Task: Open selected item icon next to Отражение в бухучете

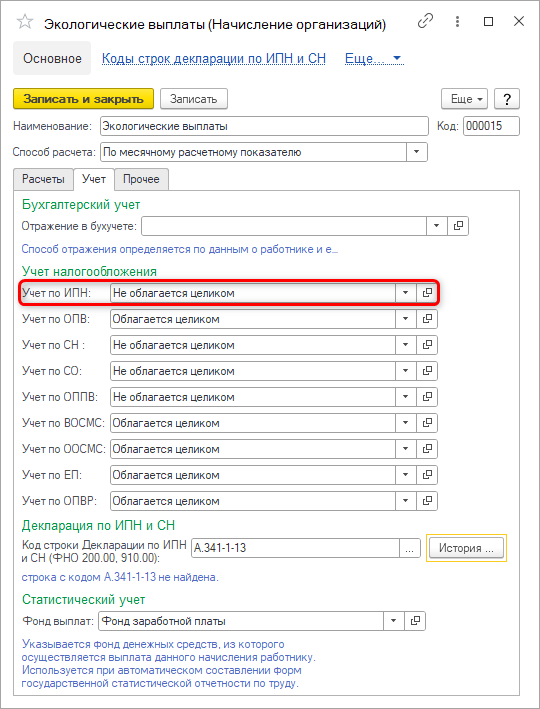Action: tap(458, 226)
